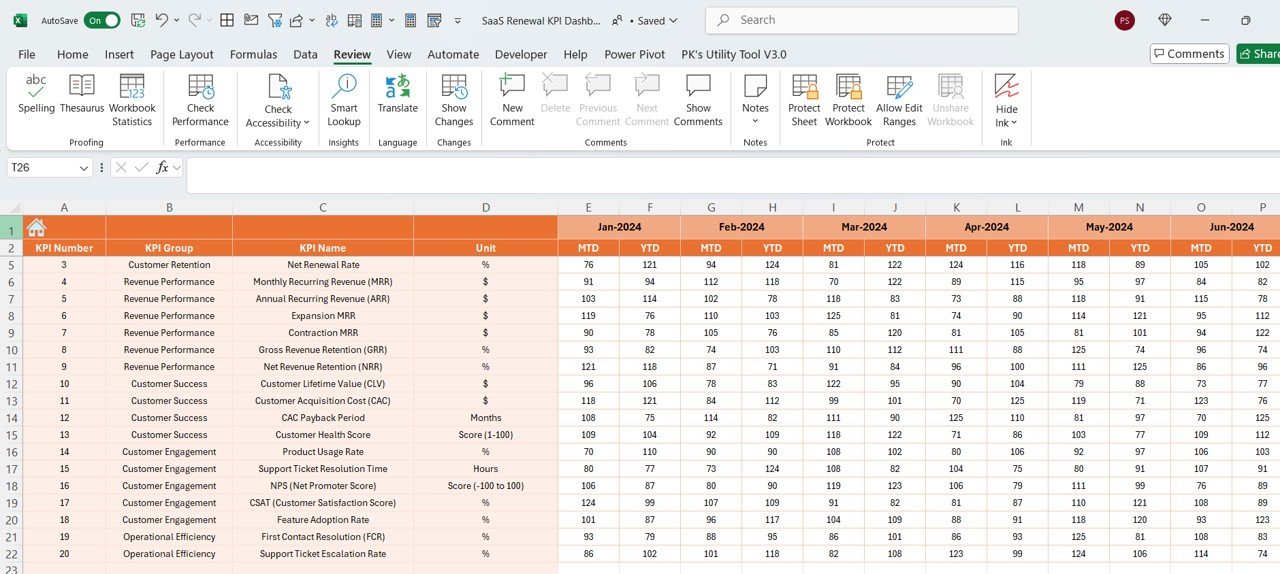The width and height of the screenshot is (1280, 574).
Task: Expand the Hide Ink dropdown arrow
Action: click(1014, 123)
